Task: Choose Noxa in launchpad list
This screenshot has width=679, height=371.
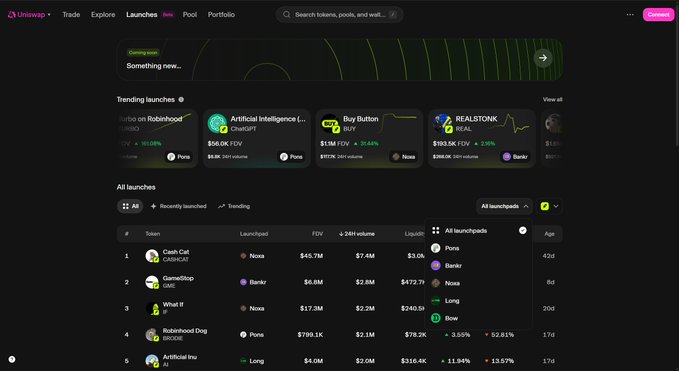Action: [x=478, y=283]
